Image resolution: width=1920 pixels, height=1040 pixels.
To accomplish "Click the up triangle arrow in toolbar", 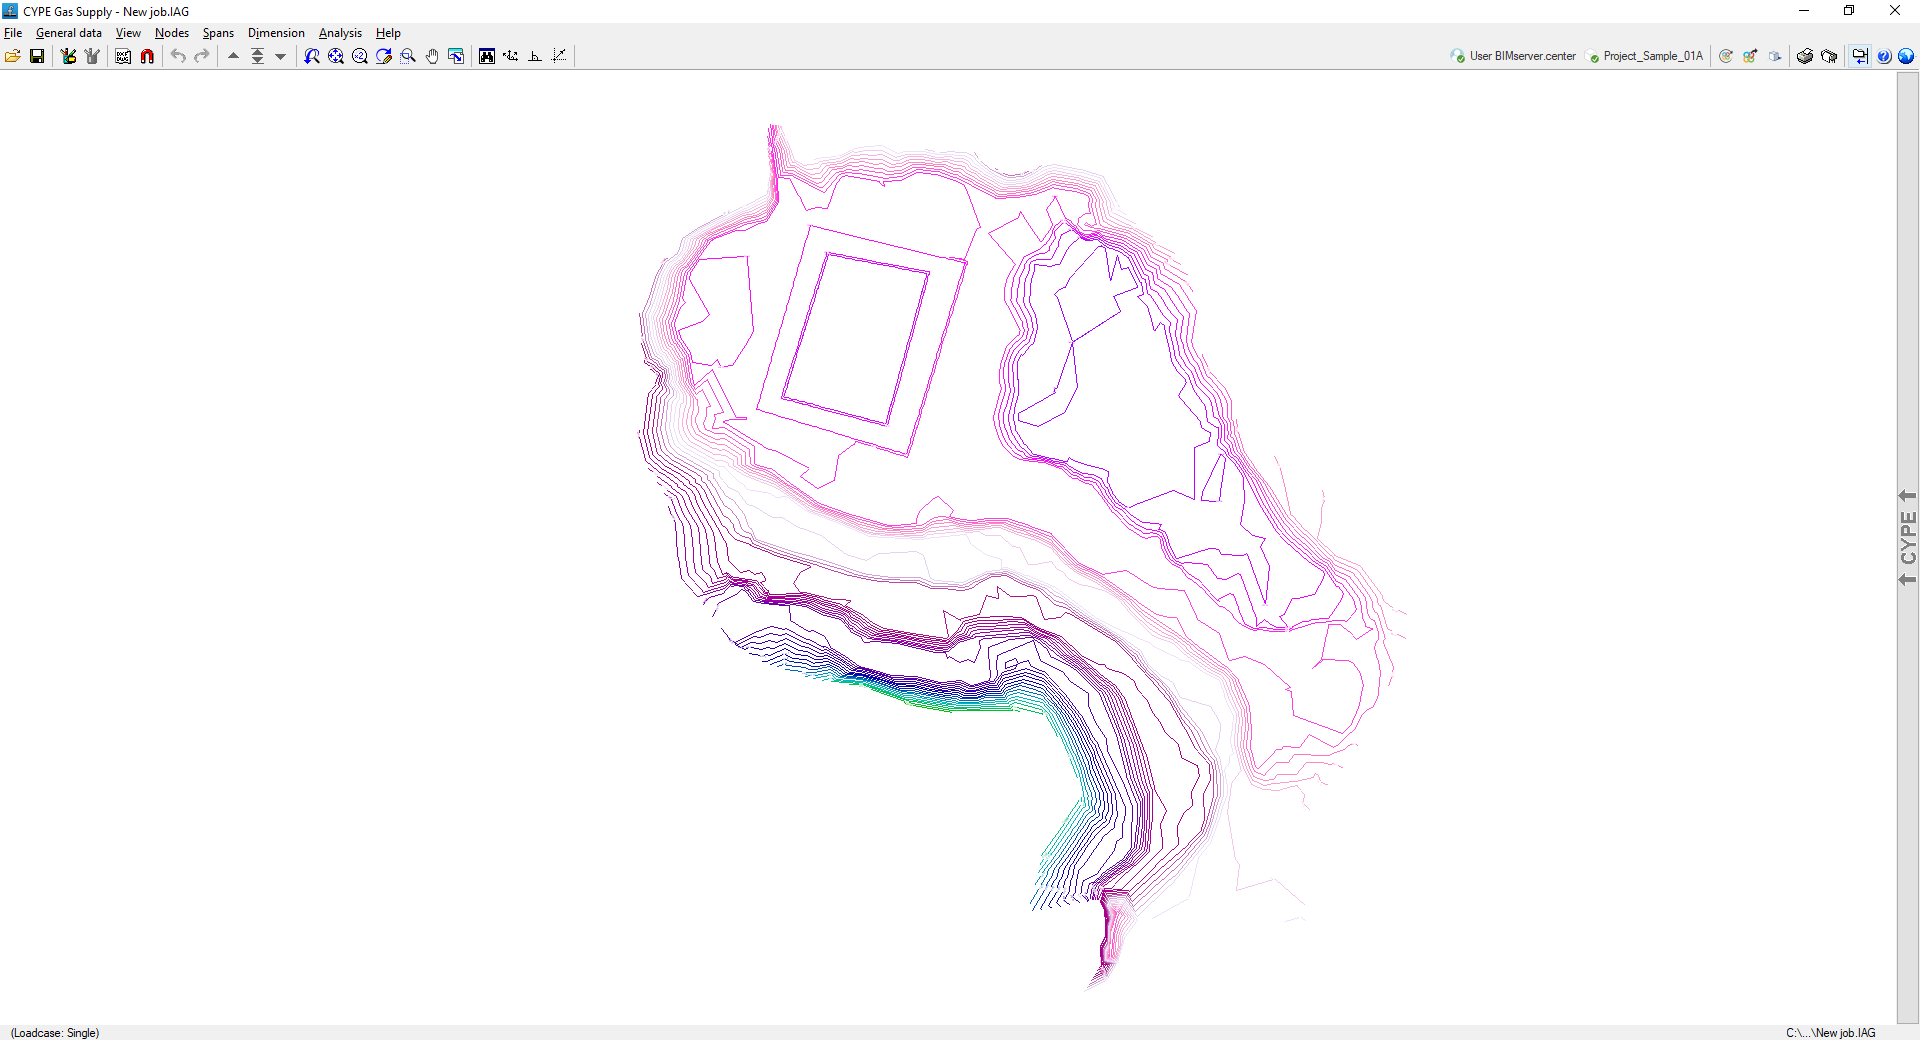I will point(233,56).
